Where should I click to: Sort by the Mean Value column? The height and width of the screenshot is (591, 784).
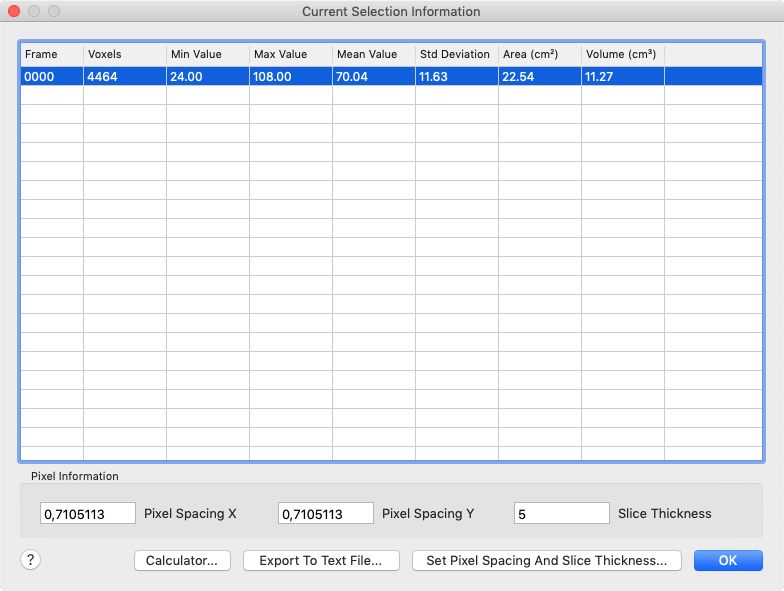pos(373,54)
